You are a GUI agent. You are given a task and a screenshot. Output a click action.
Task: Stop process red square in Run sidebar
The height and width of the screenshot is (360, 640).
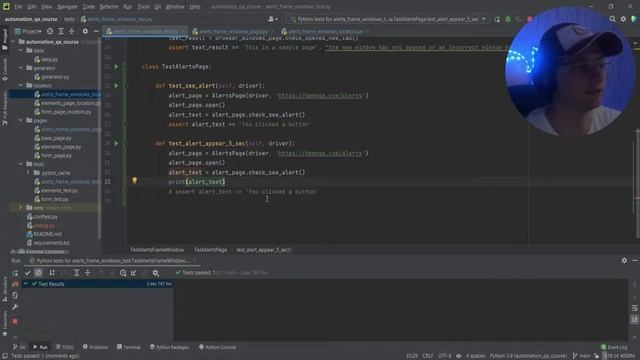tap(15, 322)
